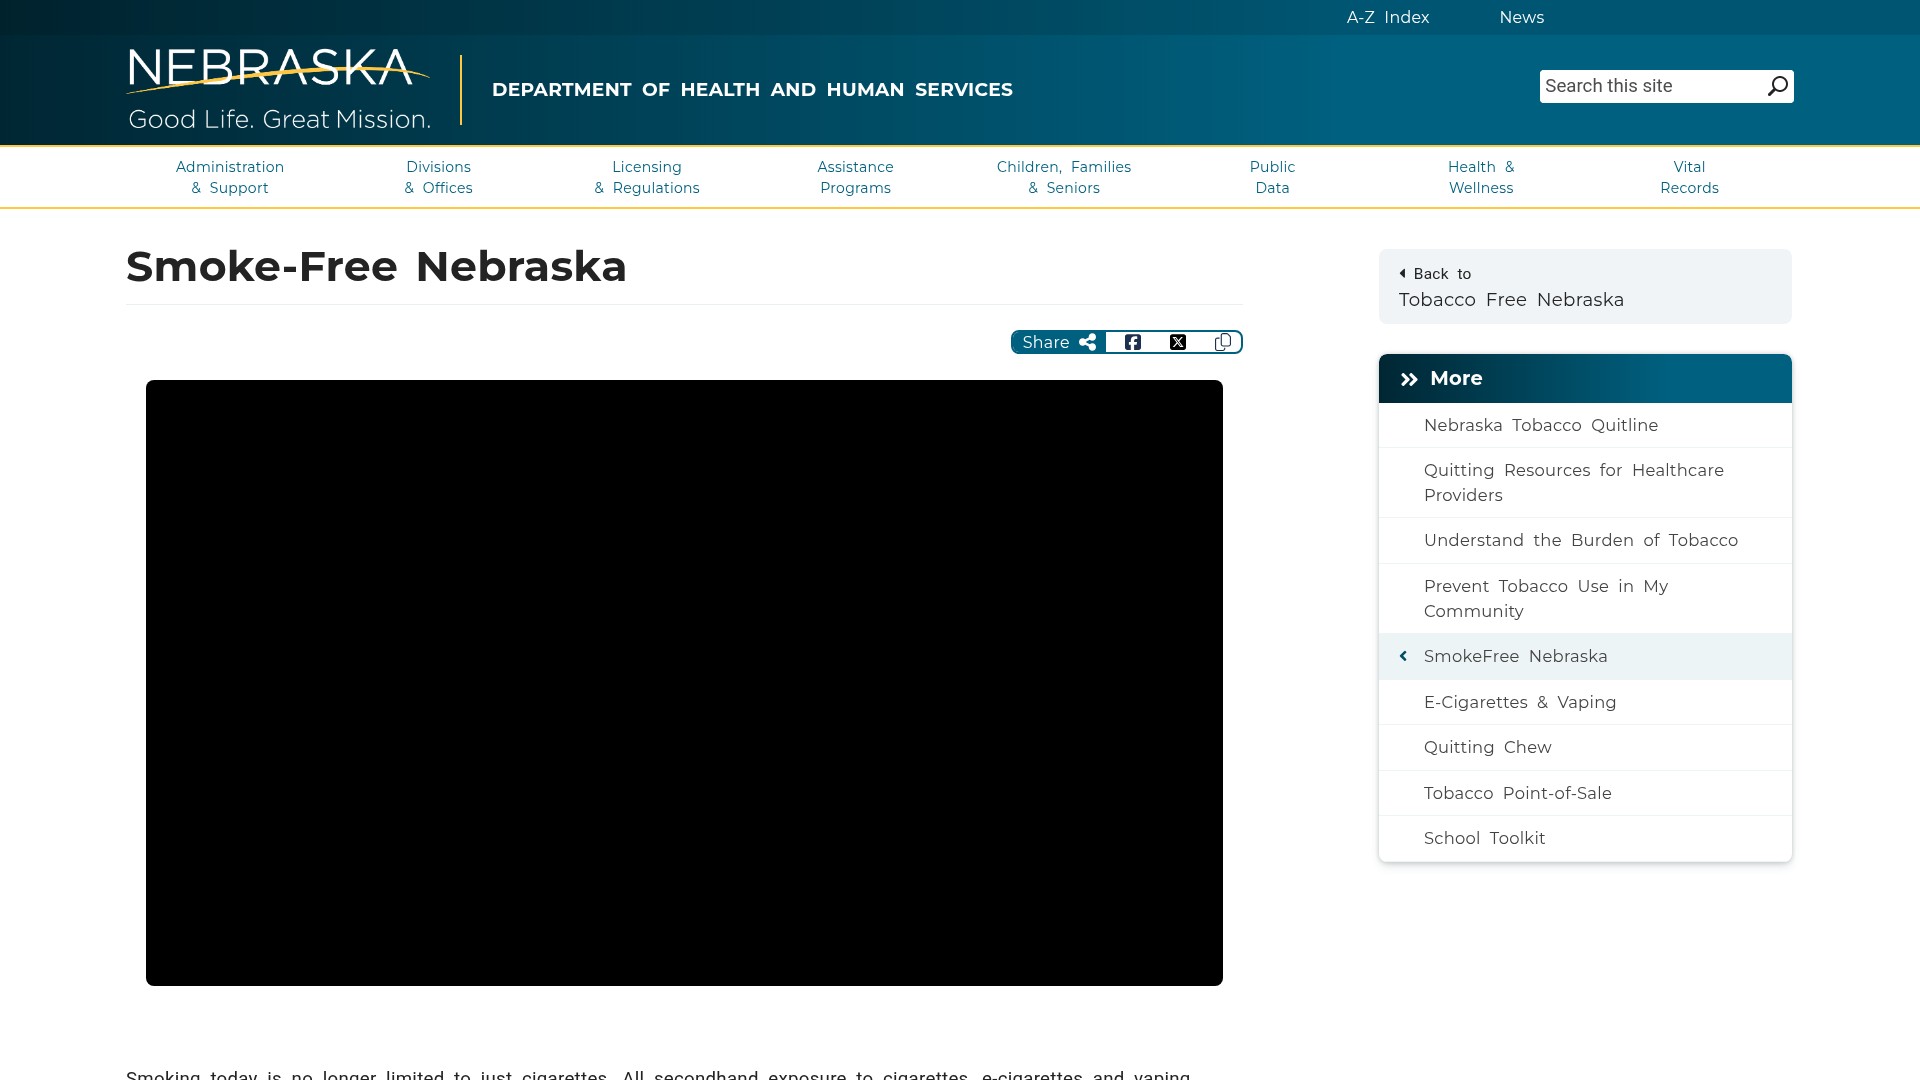Open Public Data menu
Screen dimensions: 1920x1080
click(1272, 177)
